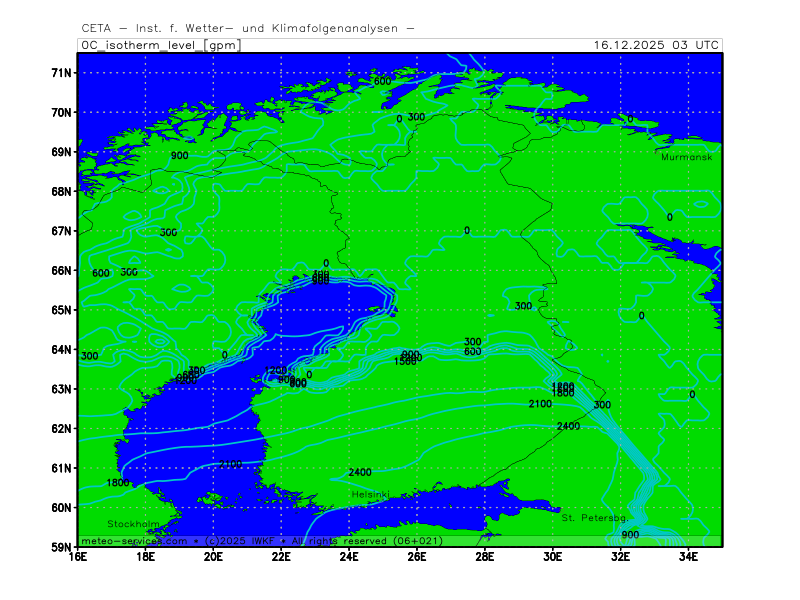Click the 30E longitude axis label

(552, 558)
